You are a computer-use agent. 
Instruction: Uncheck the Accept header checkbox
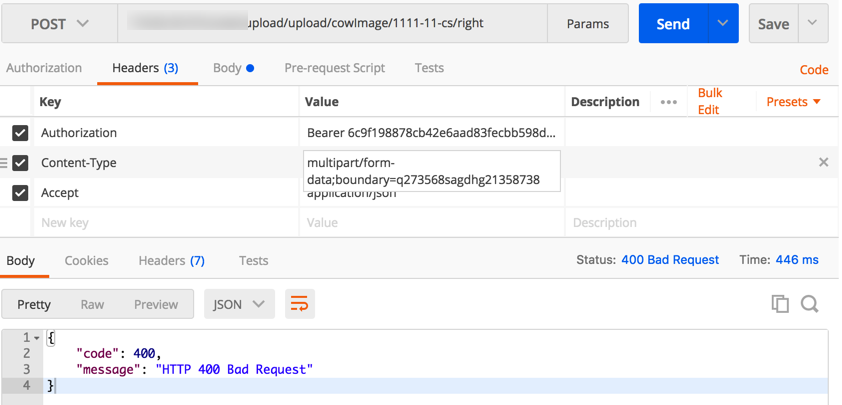[x=20, y=193]
